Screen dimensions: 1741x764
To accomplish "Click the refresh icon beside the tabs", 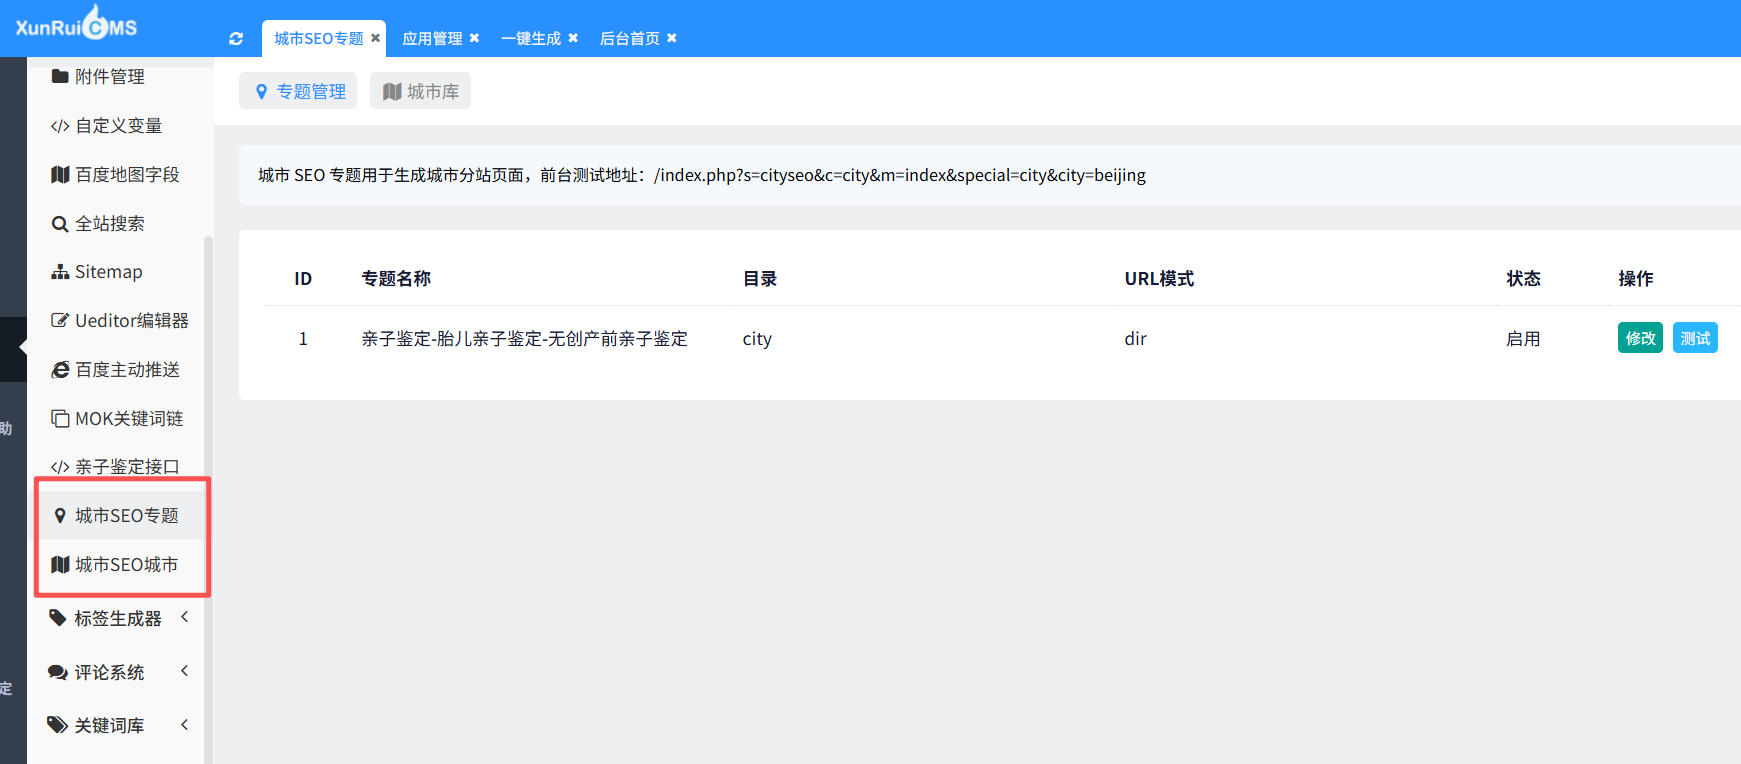I will 236,39.
